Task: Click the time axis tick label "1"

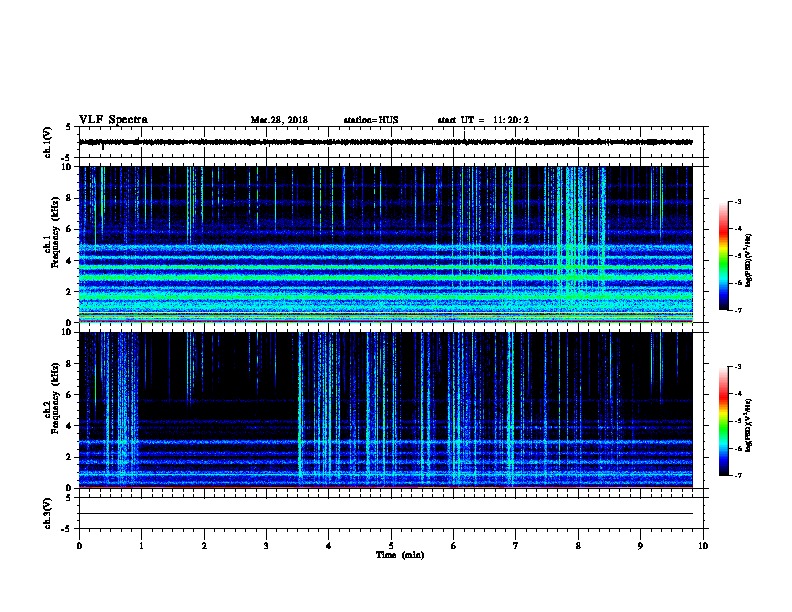Action: click(141, 546)
